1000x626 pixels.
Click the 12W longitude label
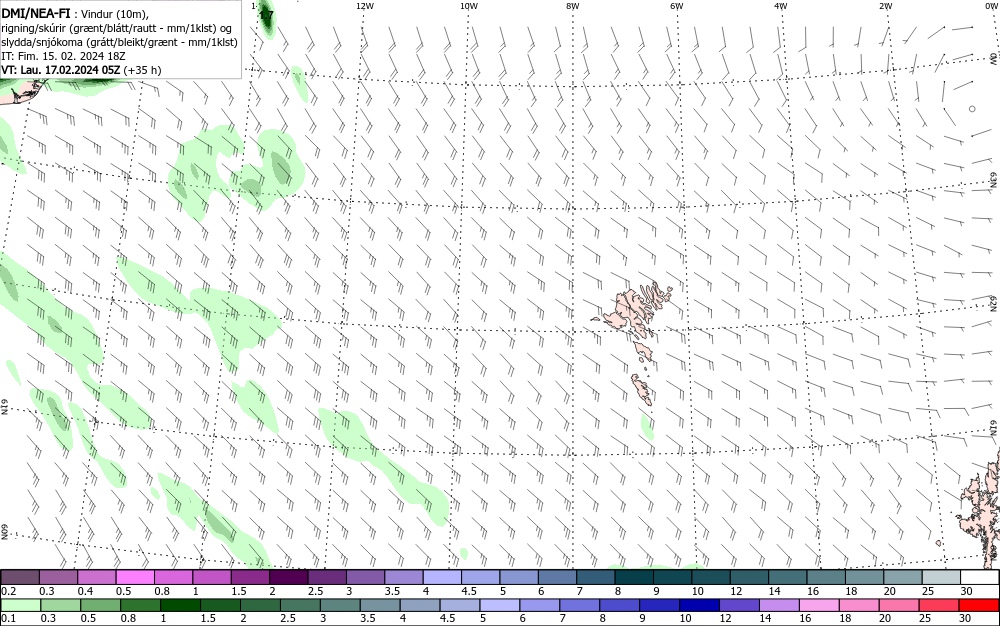pos(364,6)
